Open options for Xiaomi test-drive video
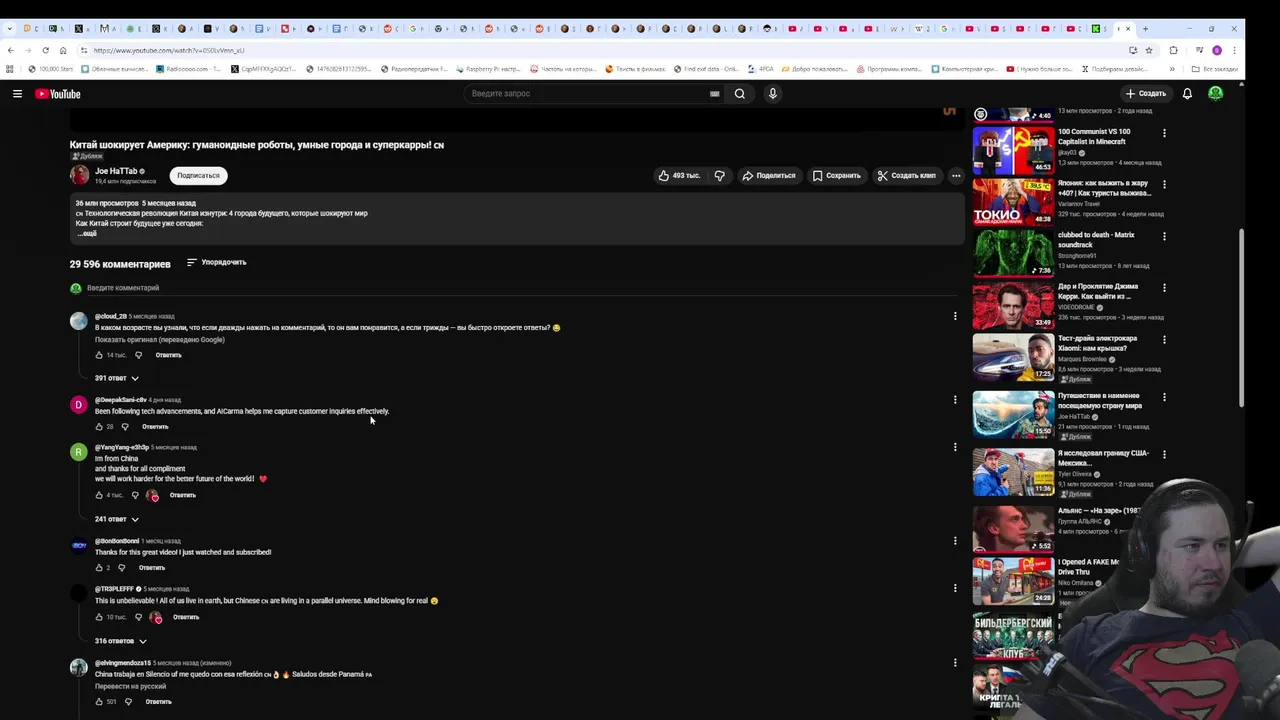 click(x=1164, y=340)
